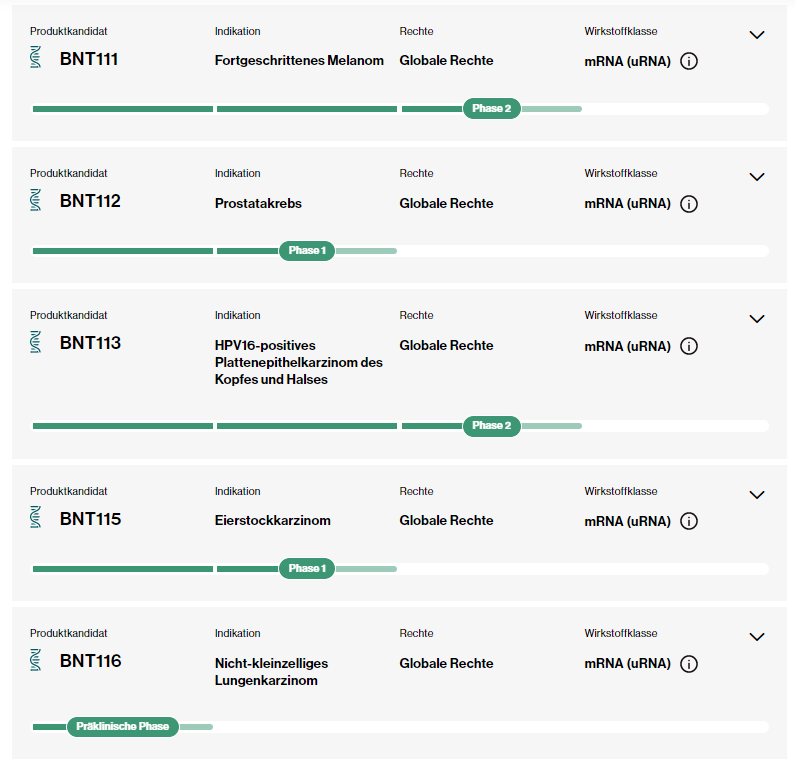Expand the BNT116 card chevron

point(757,637)
